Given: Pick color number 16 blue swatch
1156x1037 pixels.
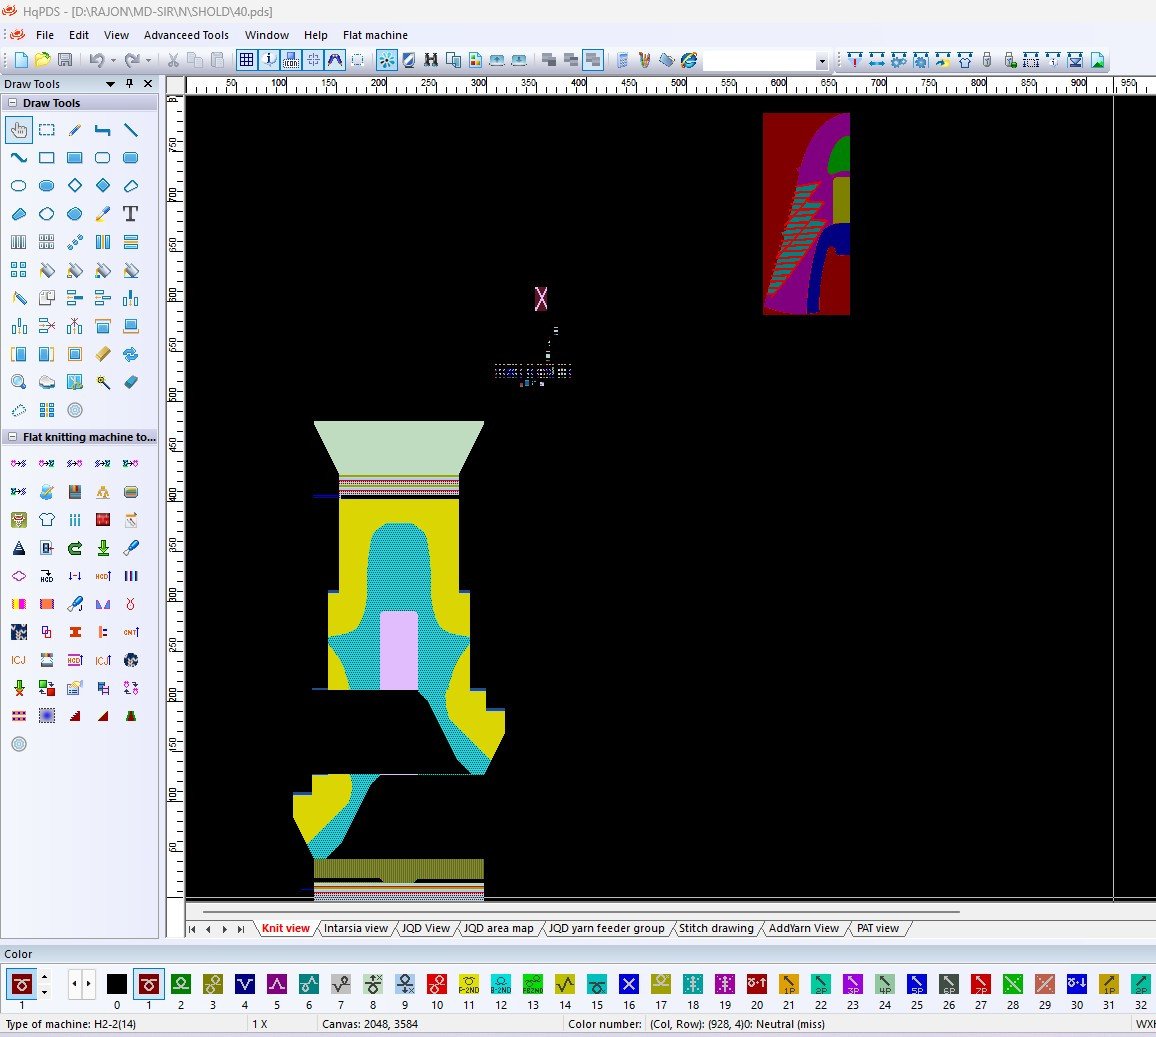Looking at the screenshot, I should 629,984.
